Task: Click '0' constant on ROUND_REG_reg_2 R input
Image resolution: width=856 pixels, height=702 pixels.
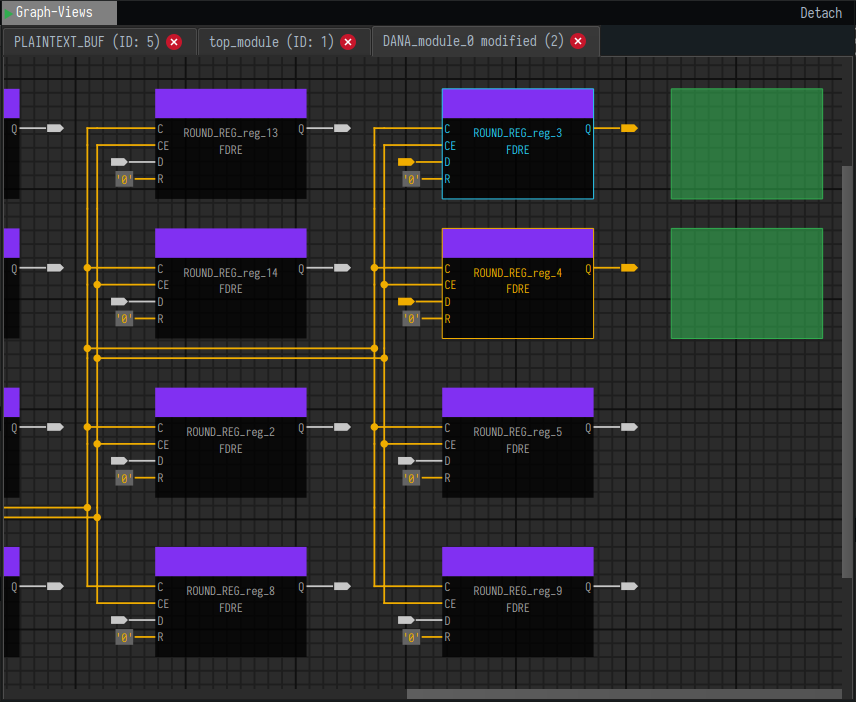Action: coord(124,478)
